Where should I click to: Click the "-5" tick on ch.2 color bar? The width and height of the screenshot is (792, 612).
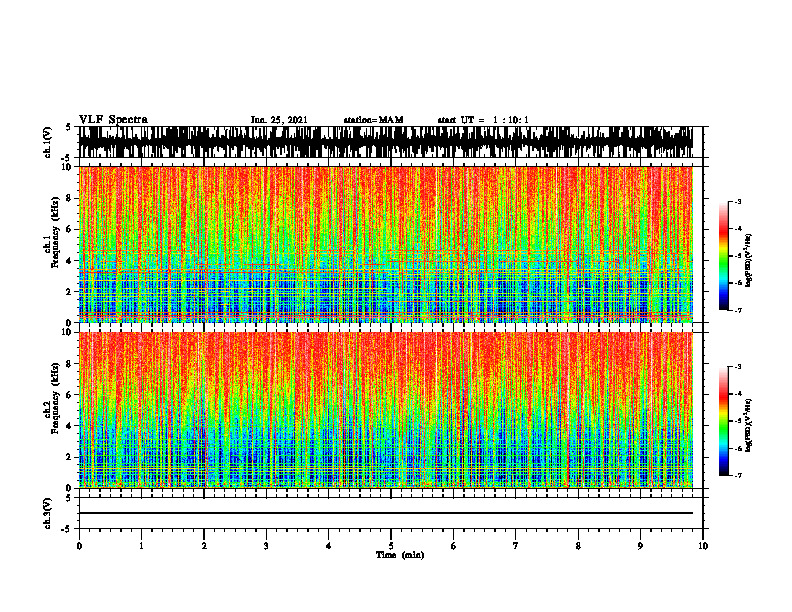[x=738, y=421]
